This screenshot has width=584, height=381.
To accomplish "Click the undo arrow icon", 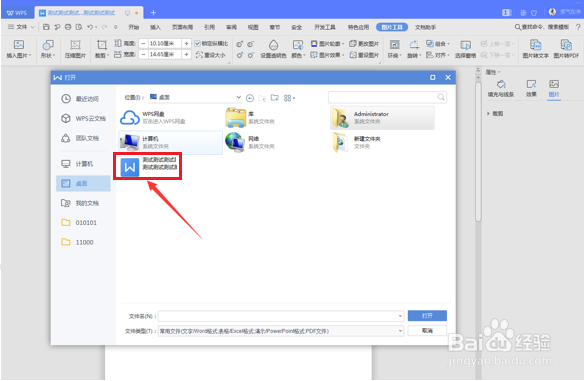I will coord(90,27).
